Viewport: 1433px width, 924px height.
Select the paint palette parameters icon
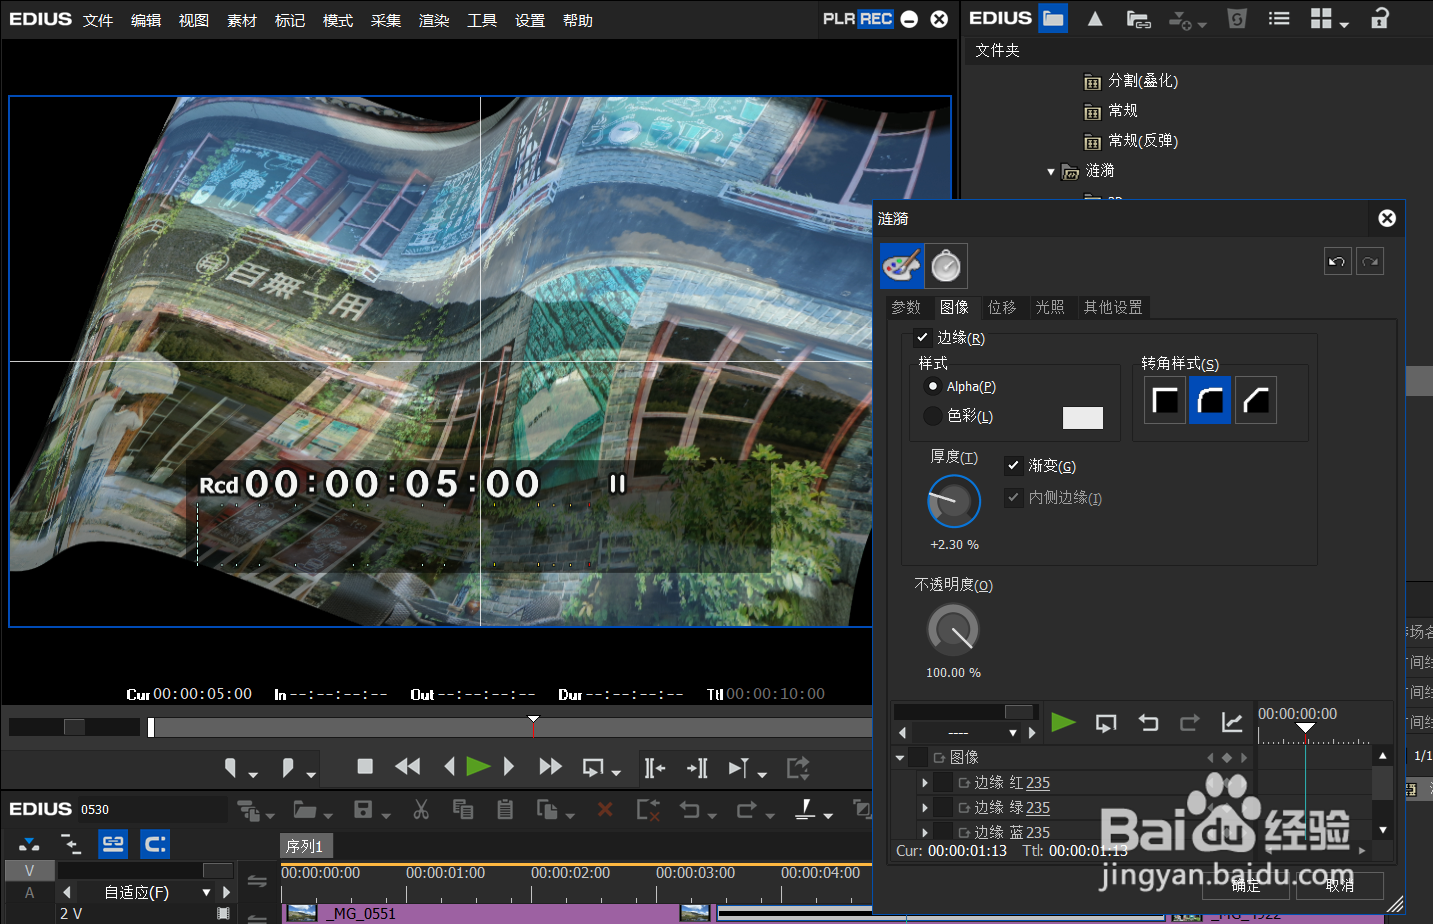pyautogui.click(x=902, y=266)
